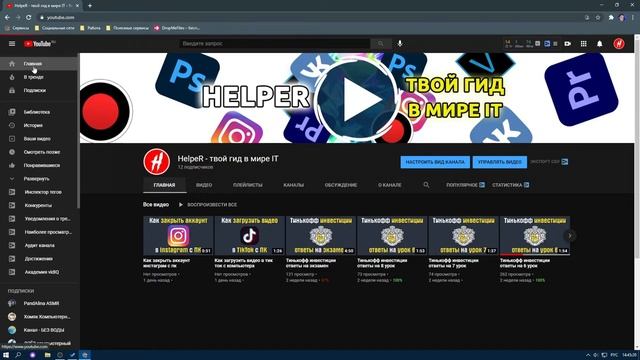
Task: Click ЭКСПОРТ CSV vidIQ link
Action: pyautogui.click(x=549, y=162)
